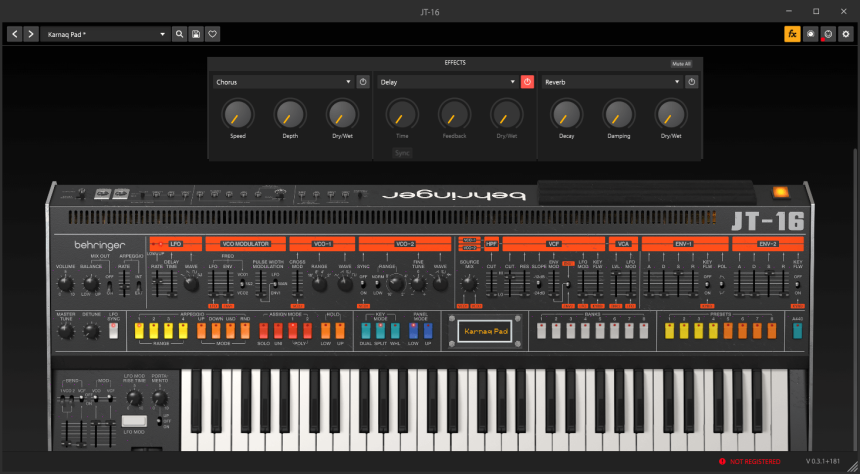Viewport: 860px width, 474px height.
Task: Click the Chorus Depth knob
Action: click(x=290, y=115)
